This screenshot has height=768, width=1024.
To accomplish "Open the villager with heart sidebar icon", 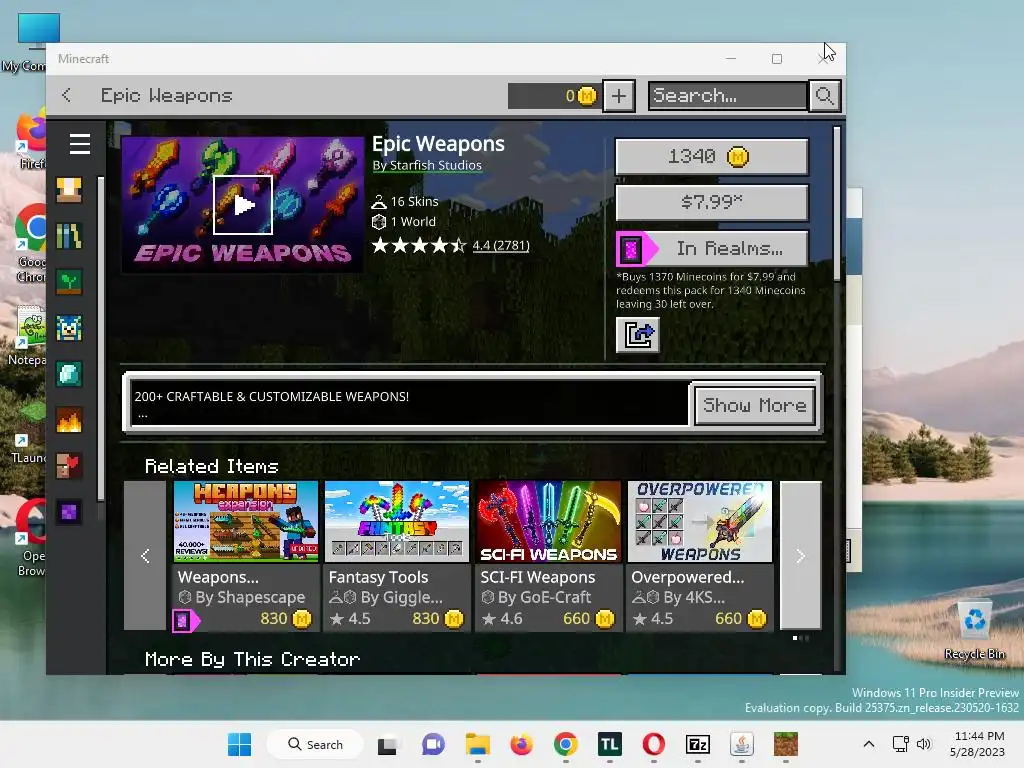I will [x=69, y=466].
